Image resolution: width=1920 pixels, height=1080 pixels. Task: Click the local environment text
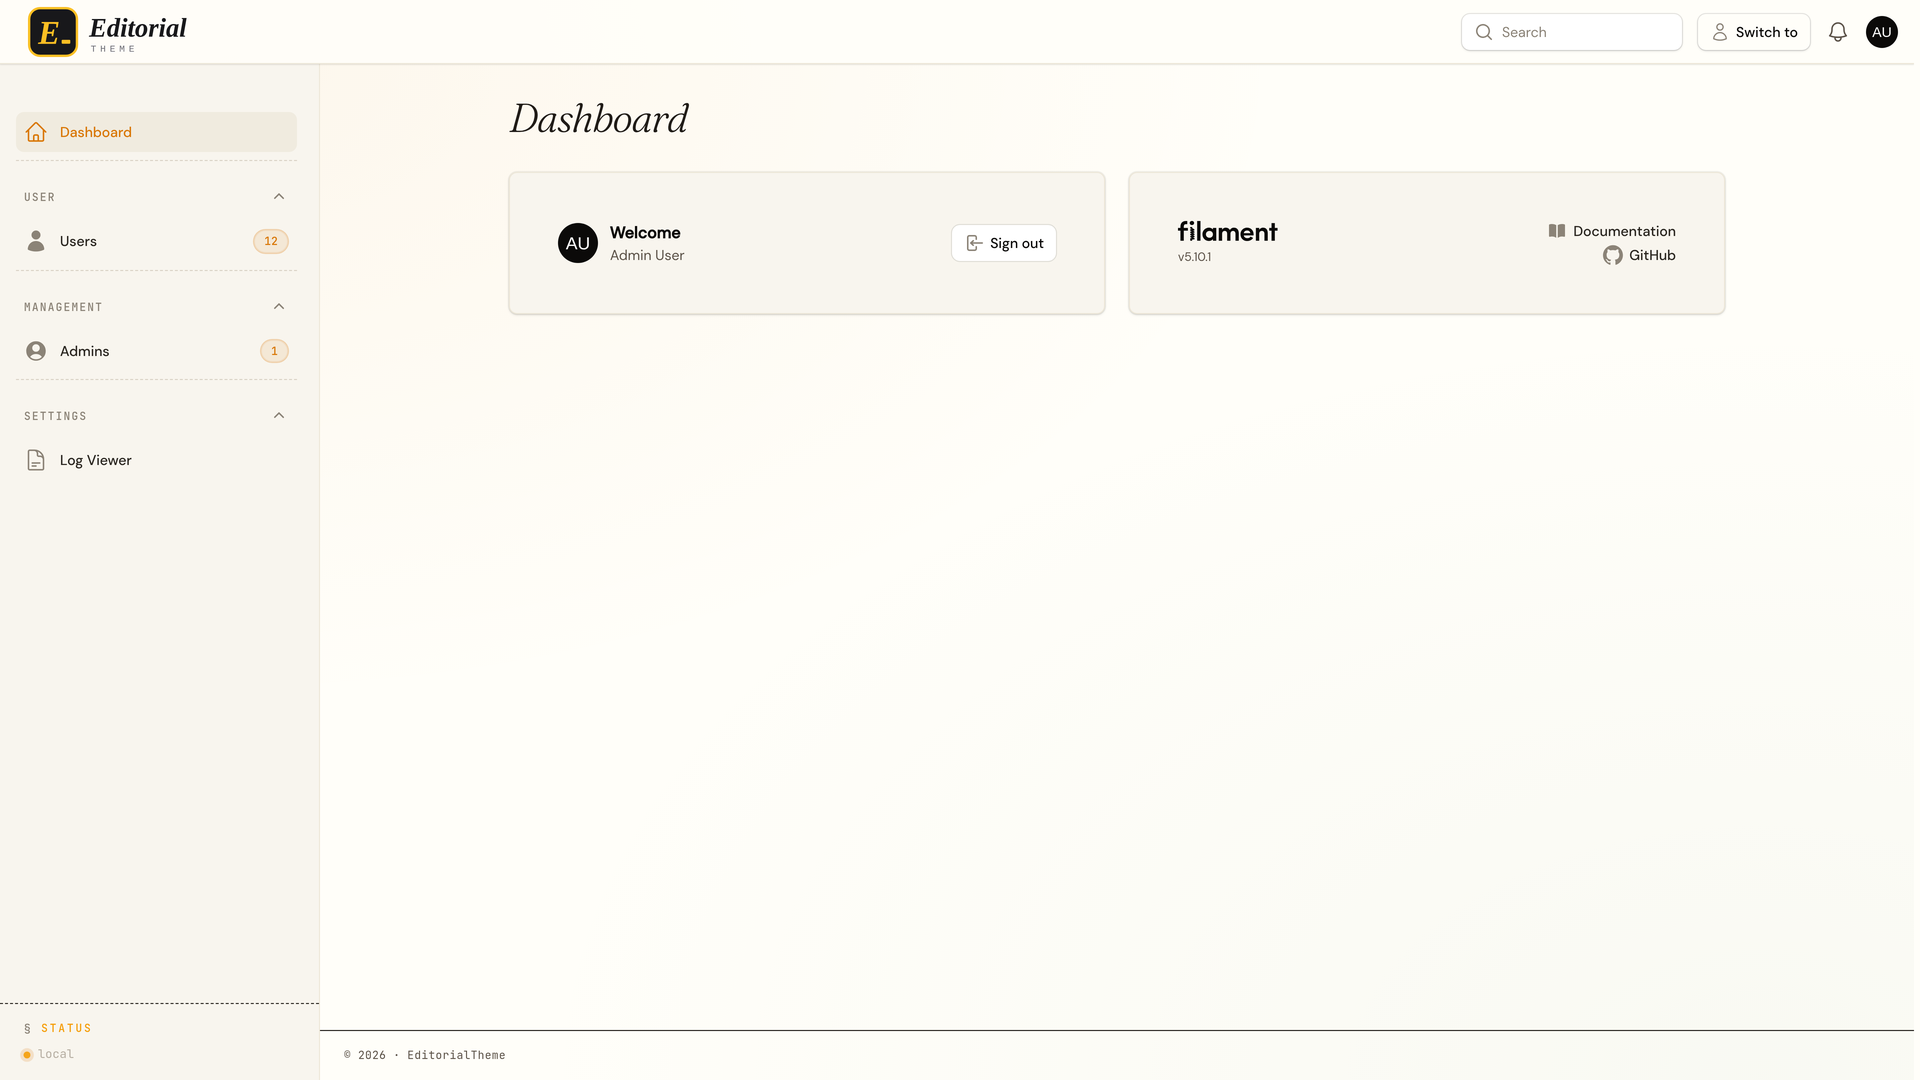pos(56,1055)
